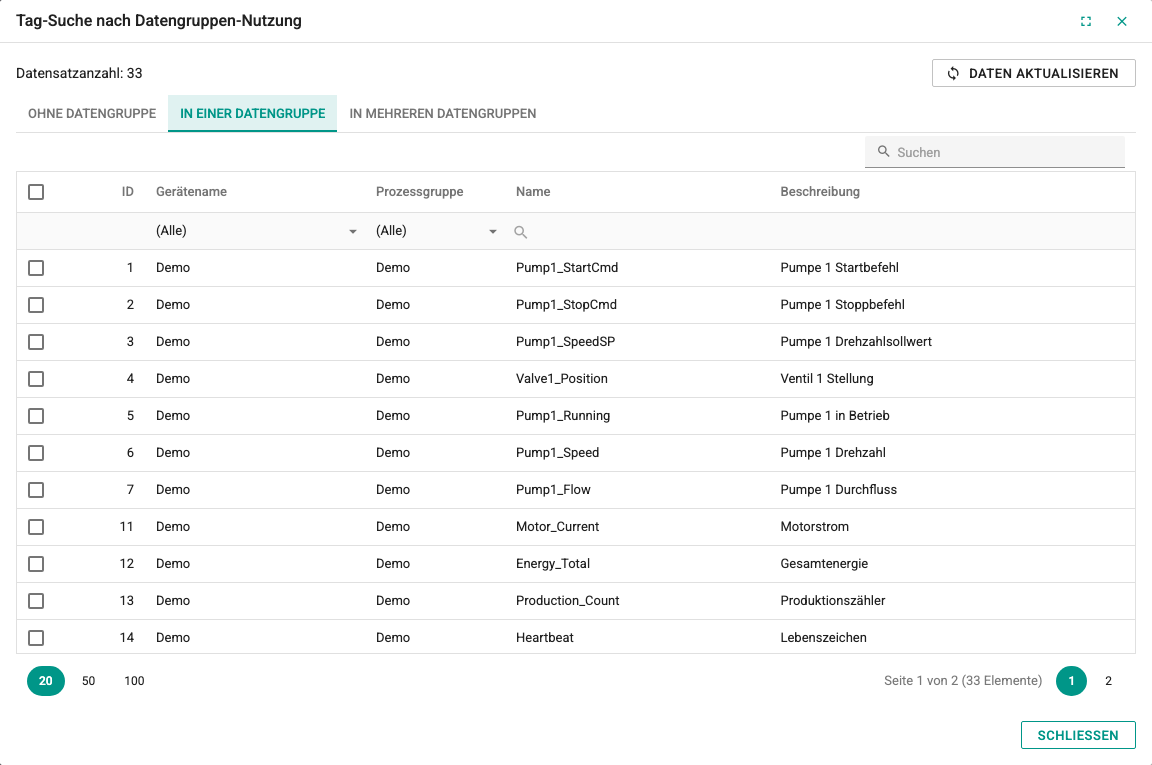Click the 'Pumpe 1 Durchfluss' description
The height and width of the screenshot is (765, 1152).
(x=838, y=490)
